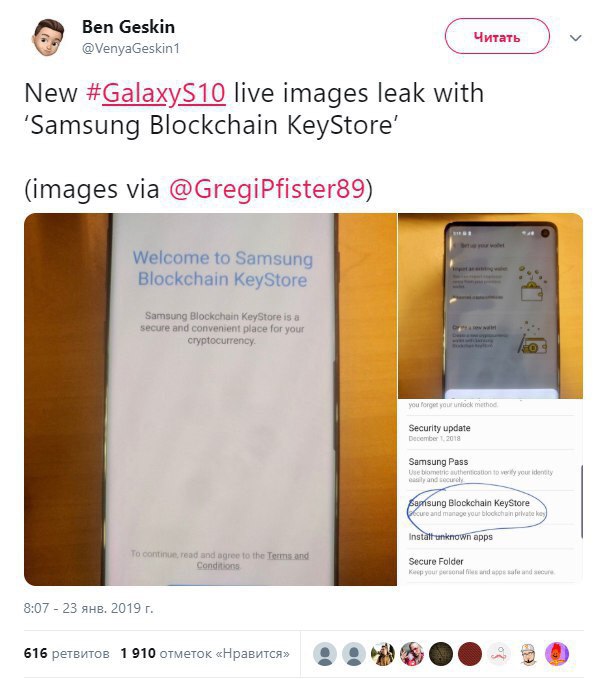603x679 pixels.
Task: Open first gray default liker avatar
Action: (325, 654)
